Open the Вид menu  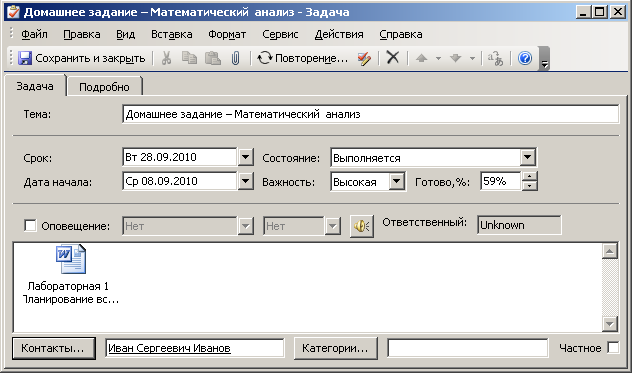125,34
